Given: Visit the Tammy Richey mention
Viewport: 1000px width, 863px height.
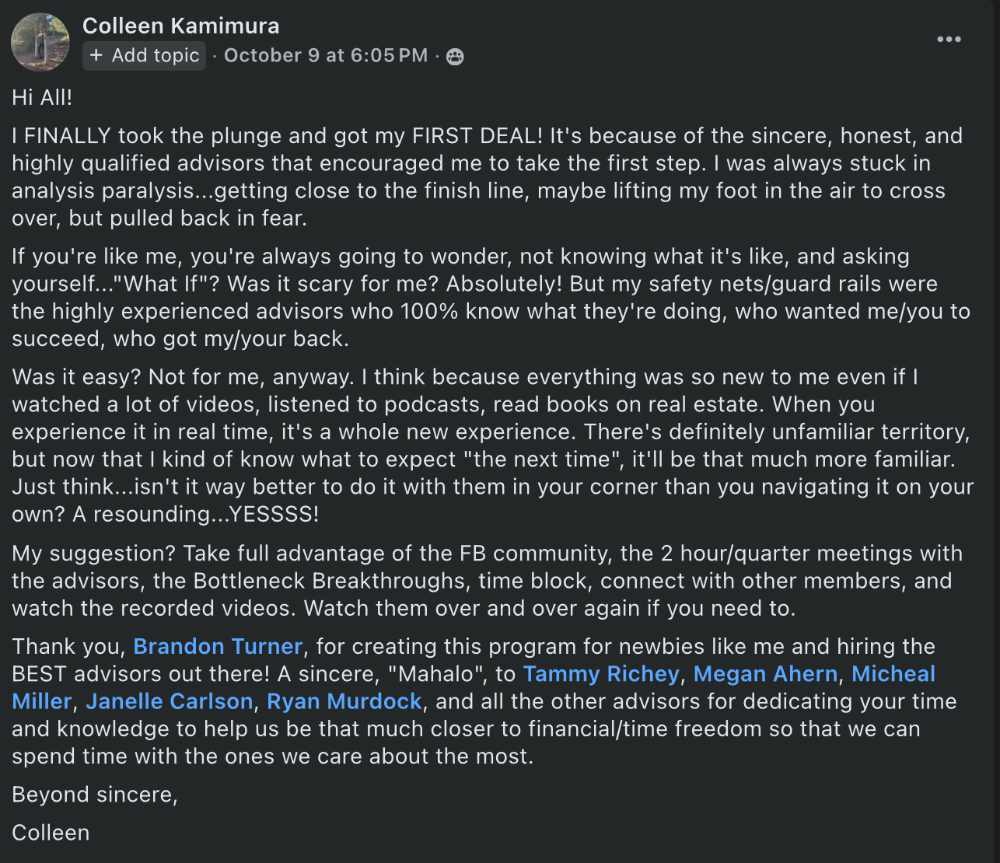Looking at the screenshot, I should pyautogui.click(x=600, y=674).
